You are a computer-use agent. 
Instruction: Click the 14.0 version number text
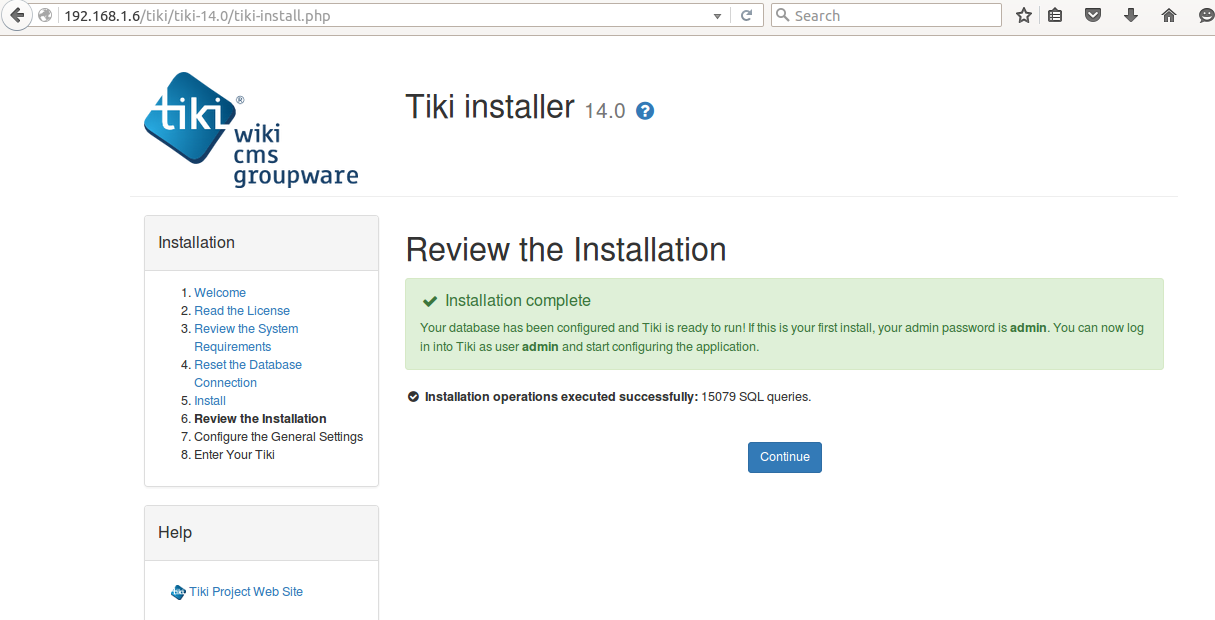tap(605, 111)
